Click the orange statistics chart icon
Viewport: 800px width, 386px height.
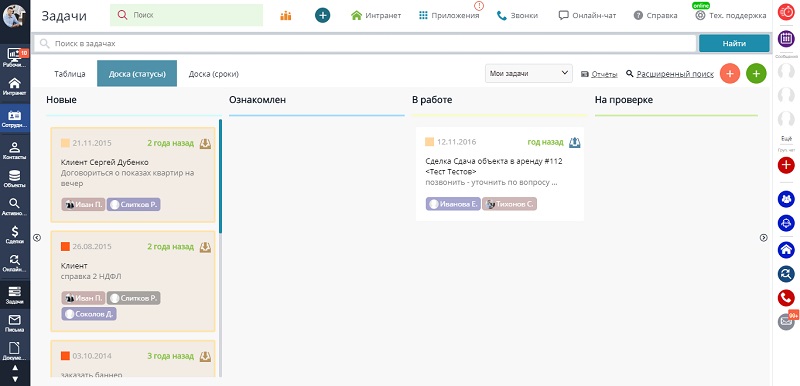[286, 16]
